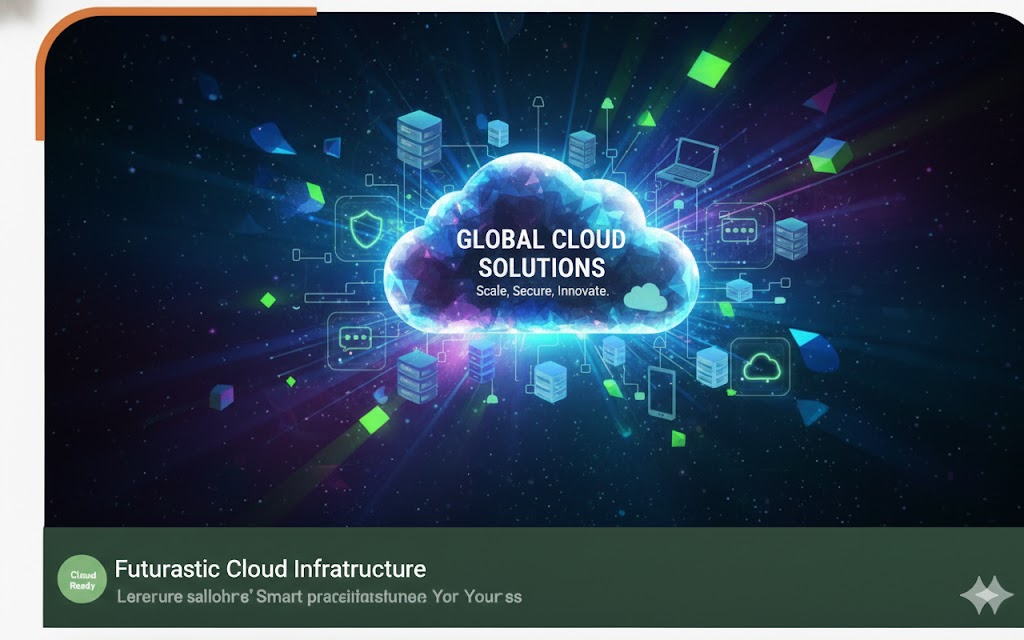Open the chat bubble icon at lower left

pos(355,338)
